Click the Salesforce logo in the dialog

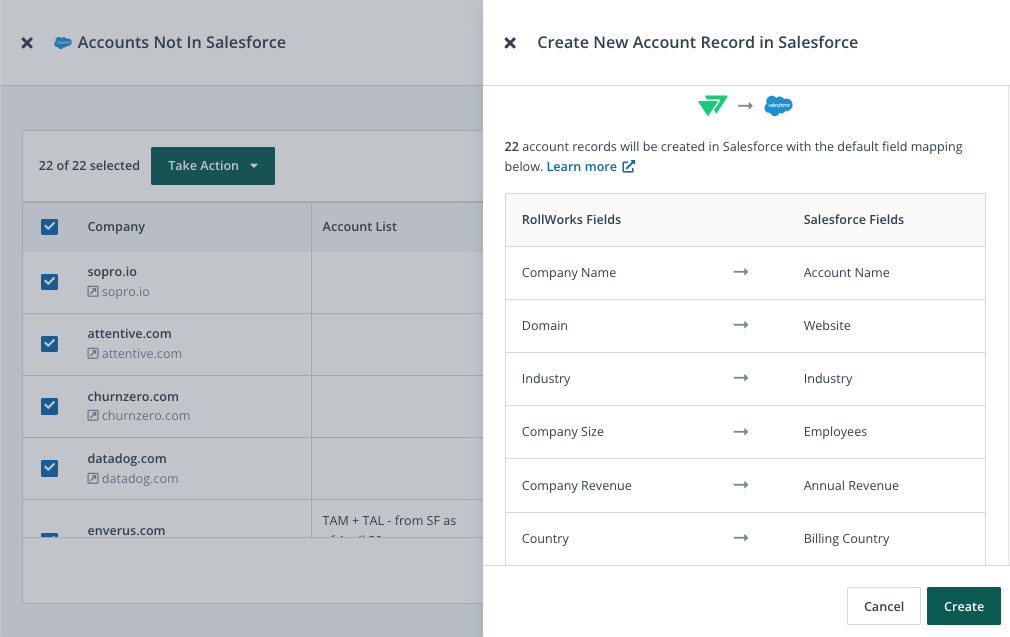click(778, 105)
